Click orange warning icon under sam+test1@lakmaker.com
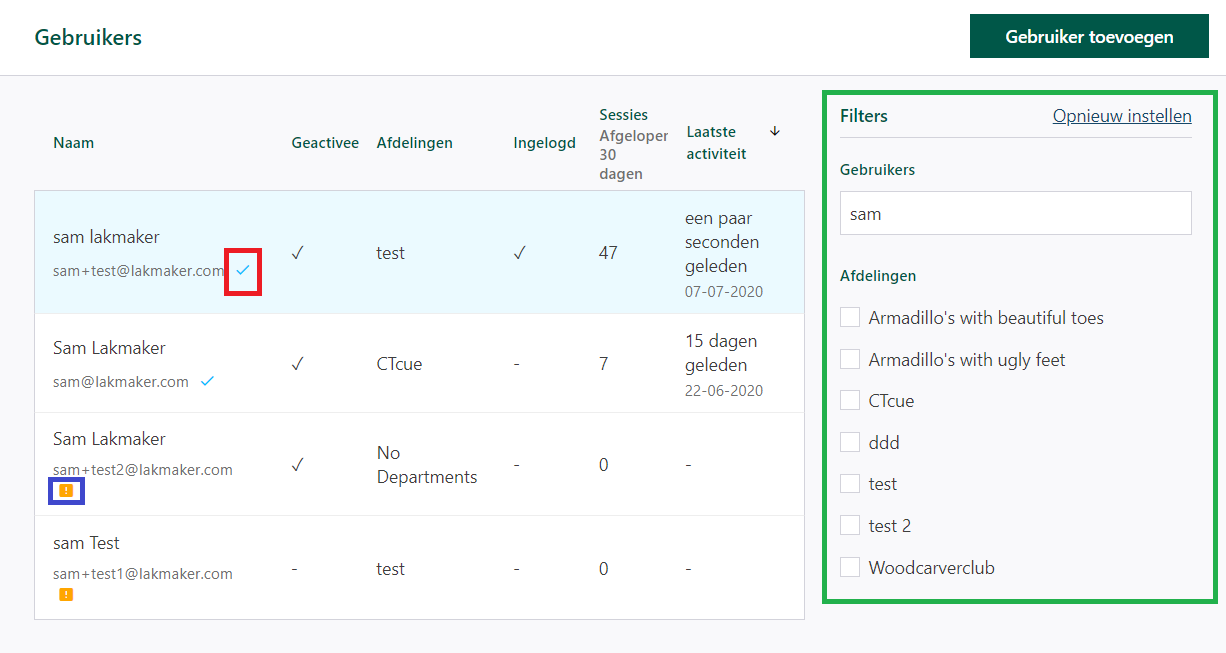 point(66,594)
